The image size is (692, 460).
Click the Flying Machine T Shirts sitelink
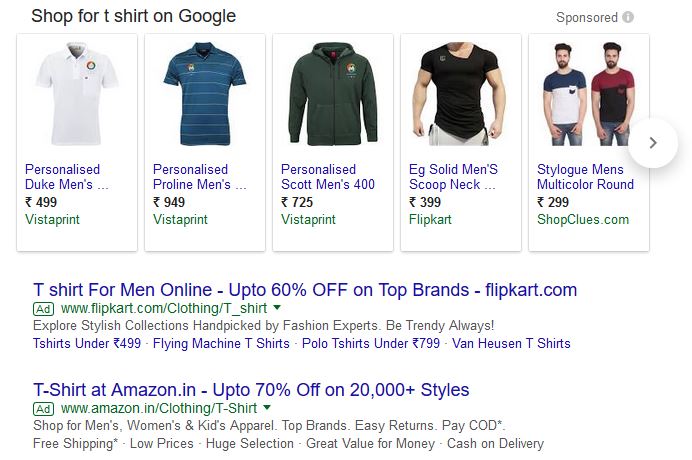click(222, 343)
